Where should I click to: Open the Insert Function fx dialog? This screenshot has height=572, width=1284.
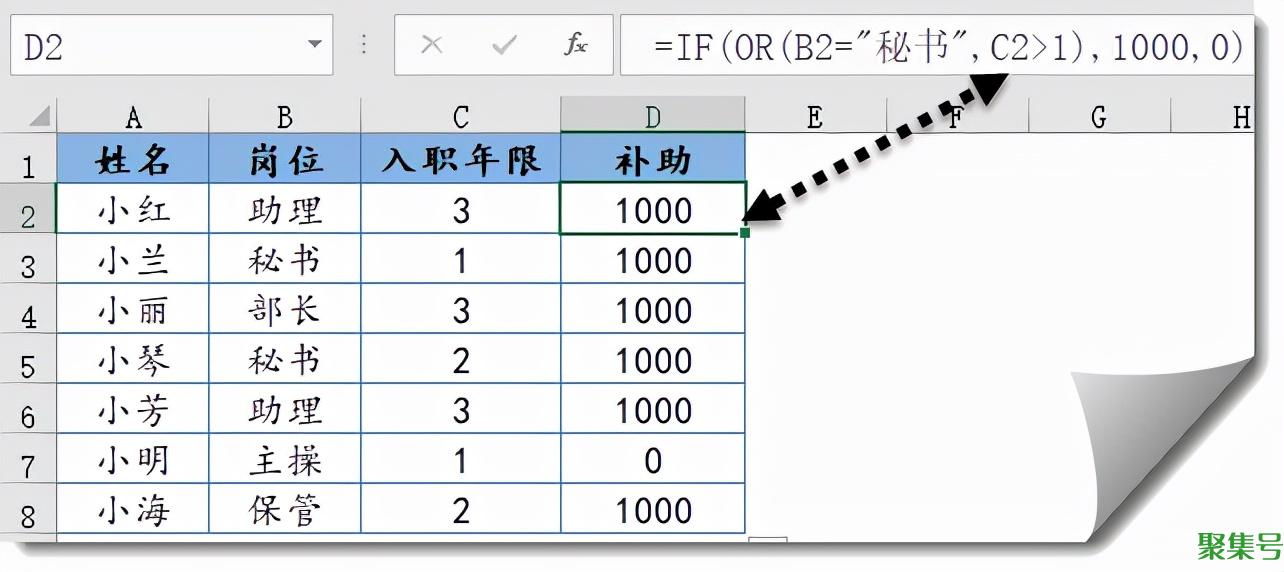(576, 46)
